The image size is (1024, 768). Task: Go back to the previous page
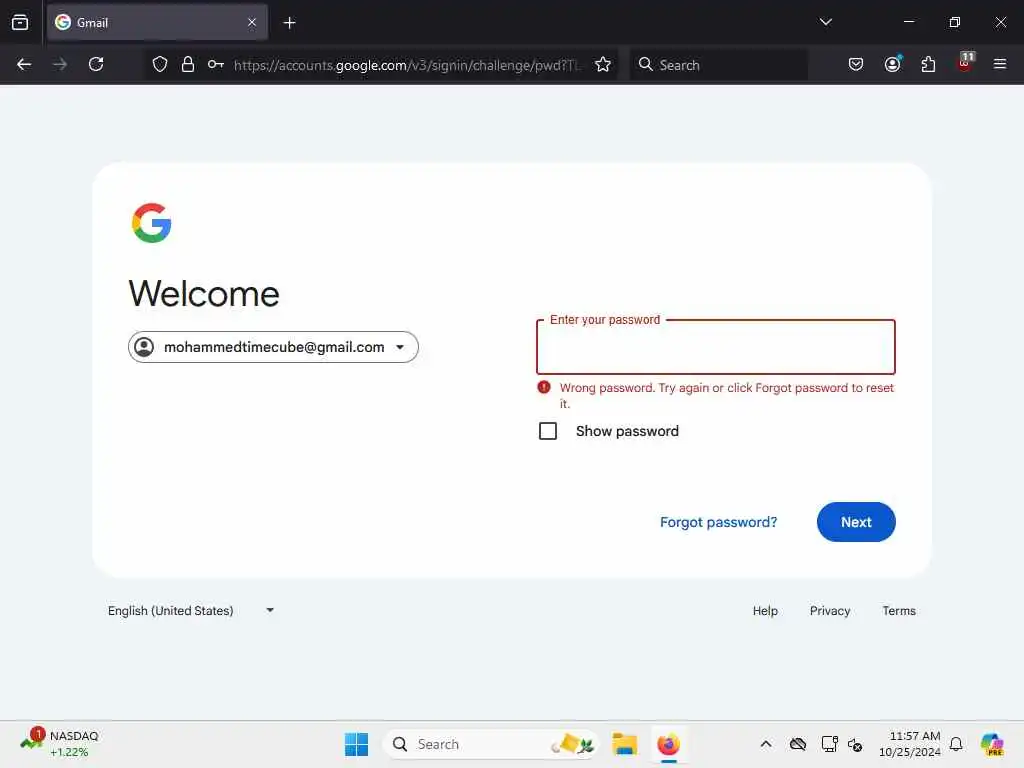(x=24, y=64)
